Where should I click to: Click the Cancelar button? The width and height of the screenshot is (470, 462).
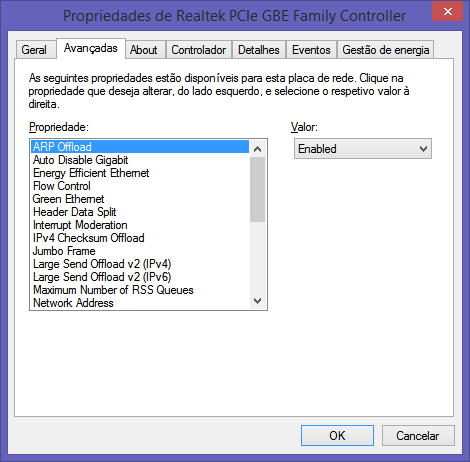point(418,435)
